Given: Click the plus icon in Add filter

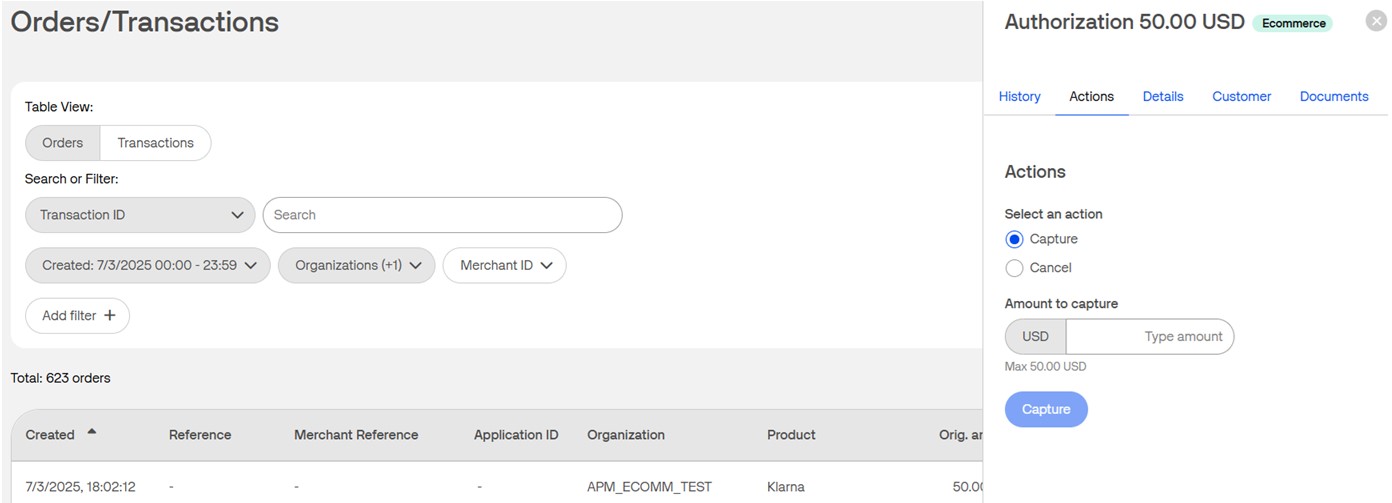Looking at the screenshot, I should tap(110, 316).
